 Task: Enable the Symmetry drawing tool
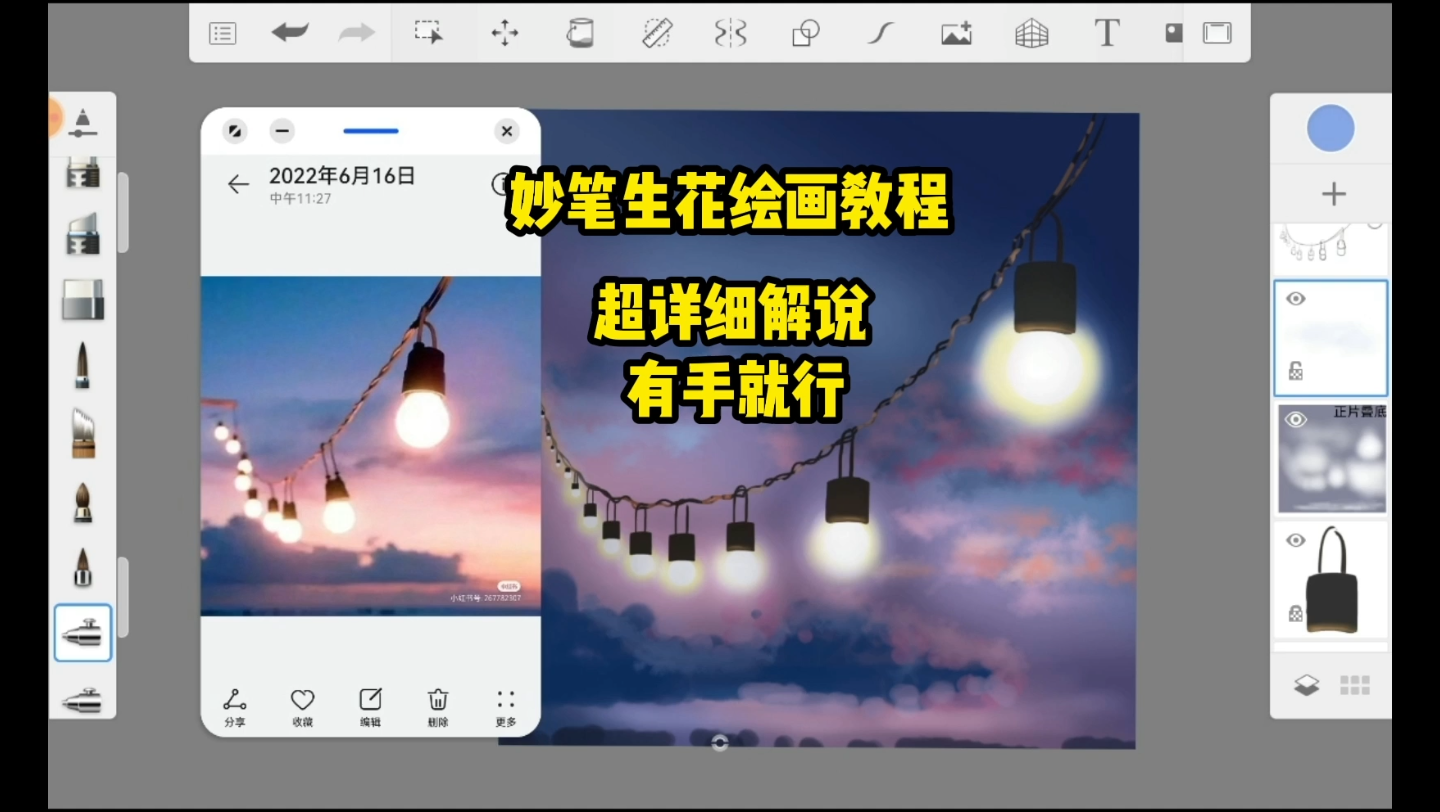click(x=730, y=32)
